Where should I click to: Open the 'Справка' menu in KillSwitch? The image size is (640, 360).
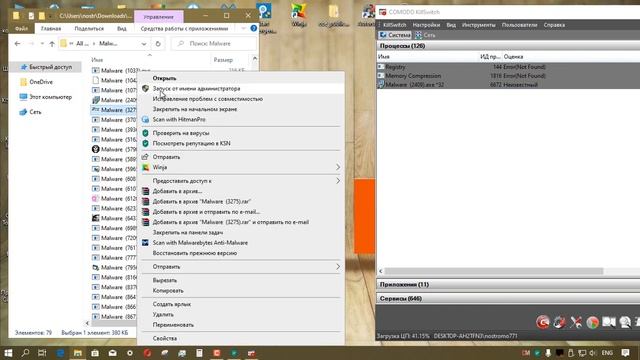click(x=554, y=25)
